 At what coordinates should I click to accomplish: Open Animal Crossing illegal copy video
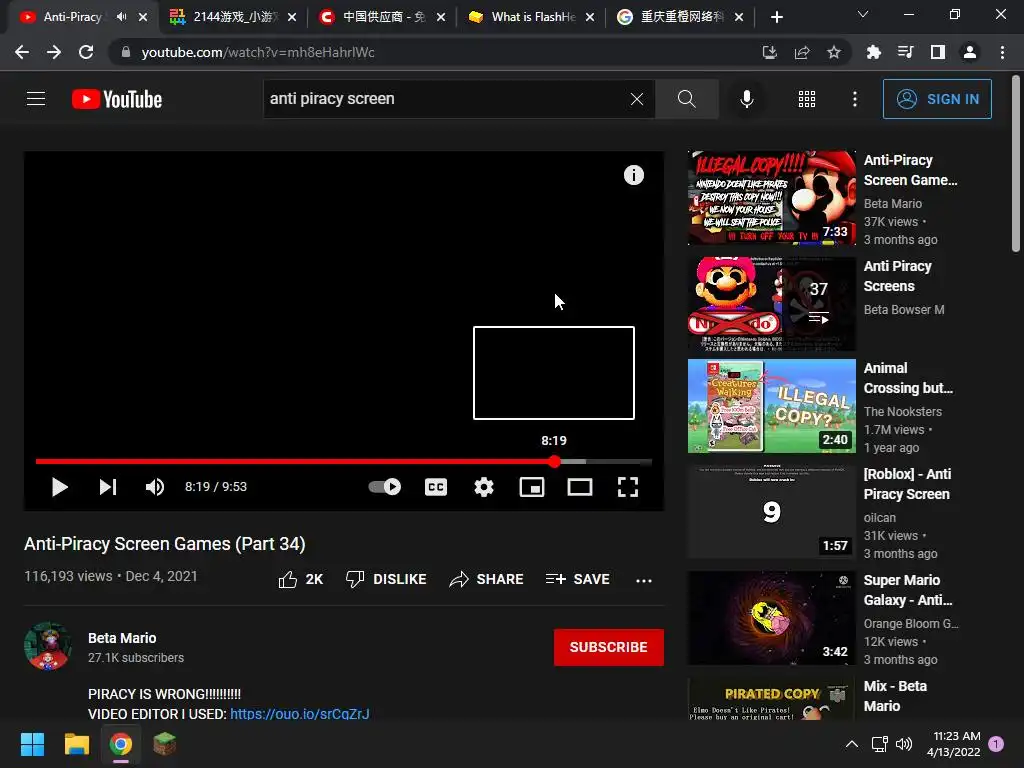771,406
